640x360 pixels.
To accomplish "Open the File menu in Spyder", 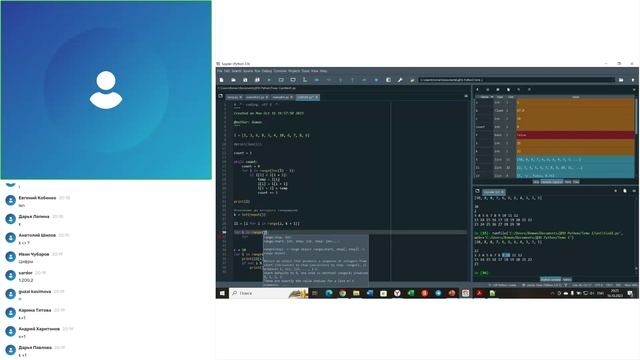I will 220,71.
